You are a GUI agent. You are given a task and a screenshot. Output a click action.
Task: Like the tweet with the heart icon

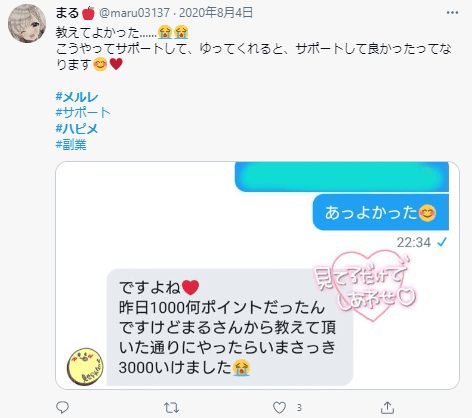click(x=279, y=407)
